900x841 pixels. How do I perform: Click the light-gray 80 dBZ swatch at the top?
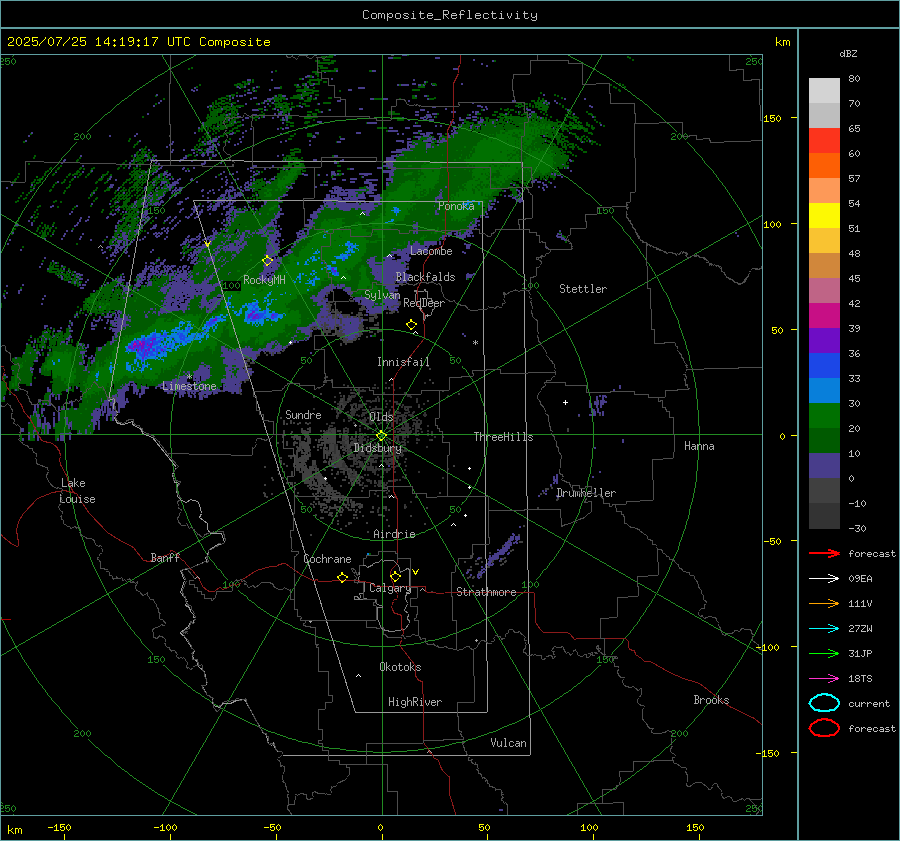pos(824,91)
